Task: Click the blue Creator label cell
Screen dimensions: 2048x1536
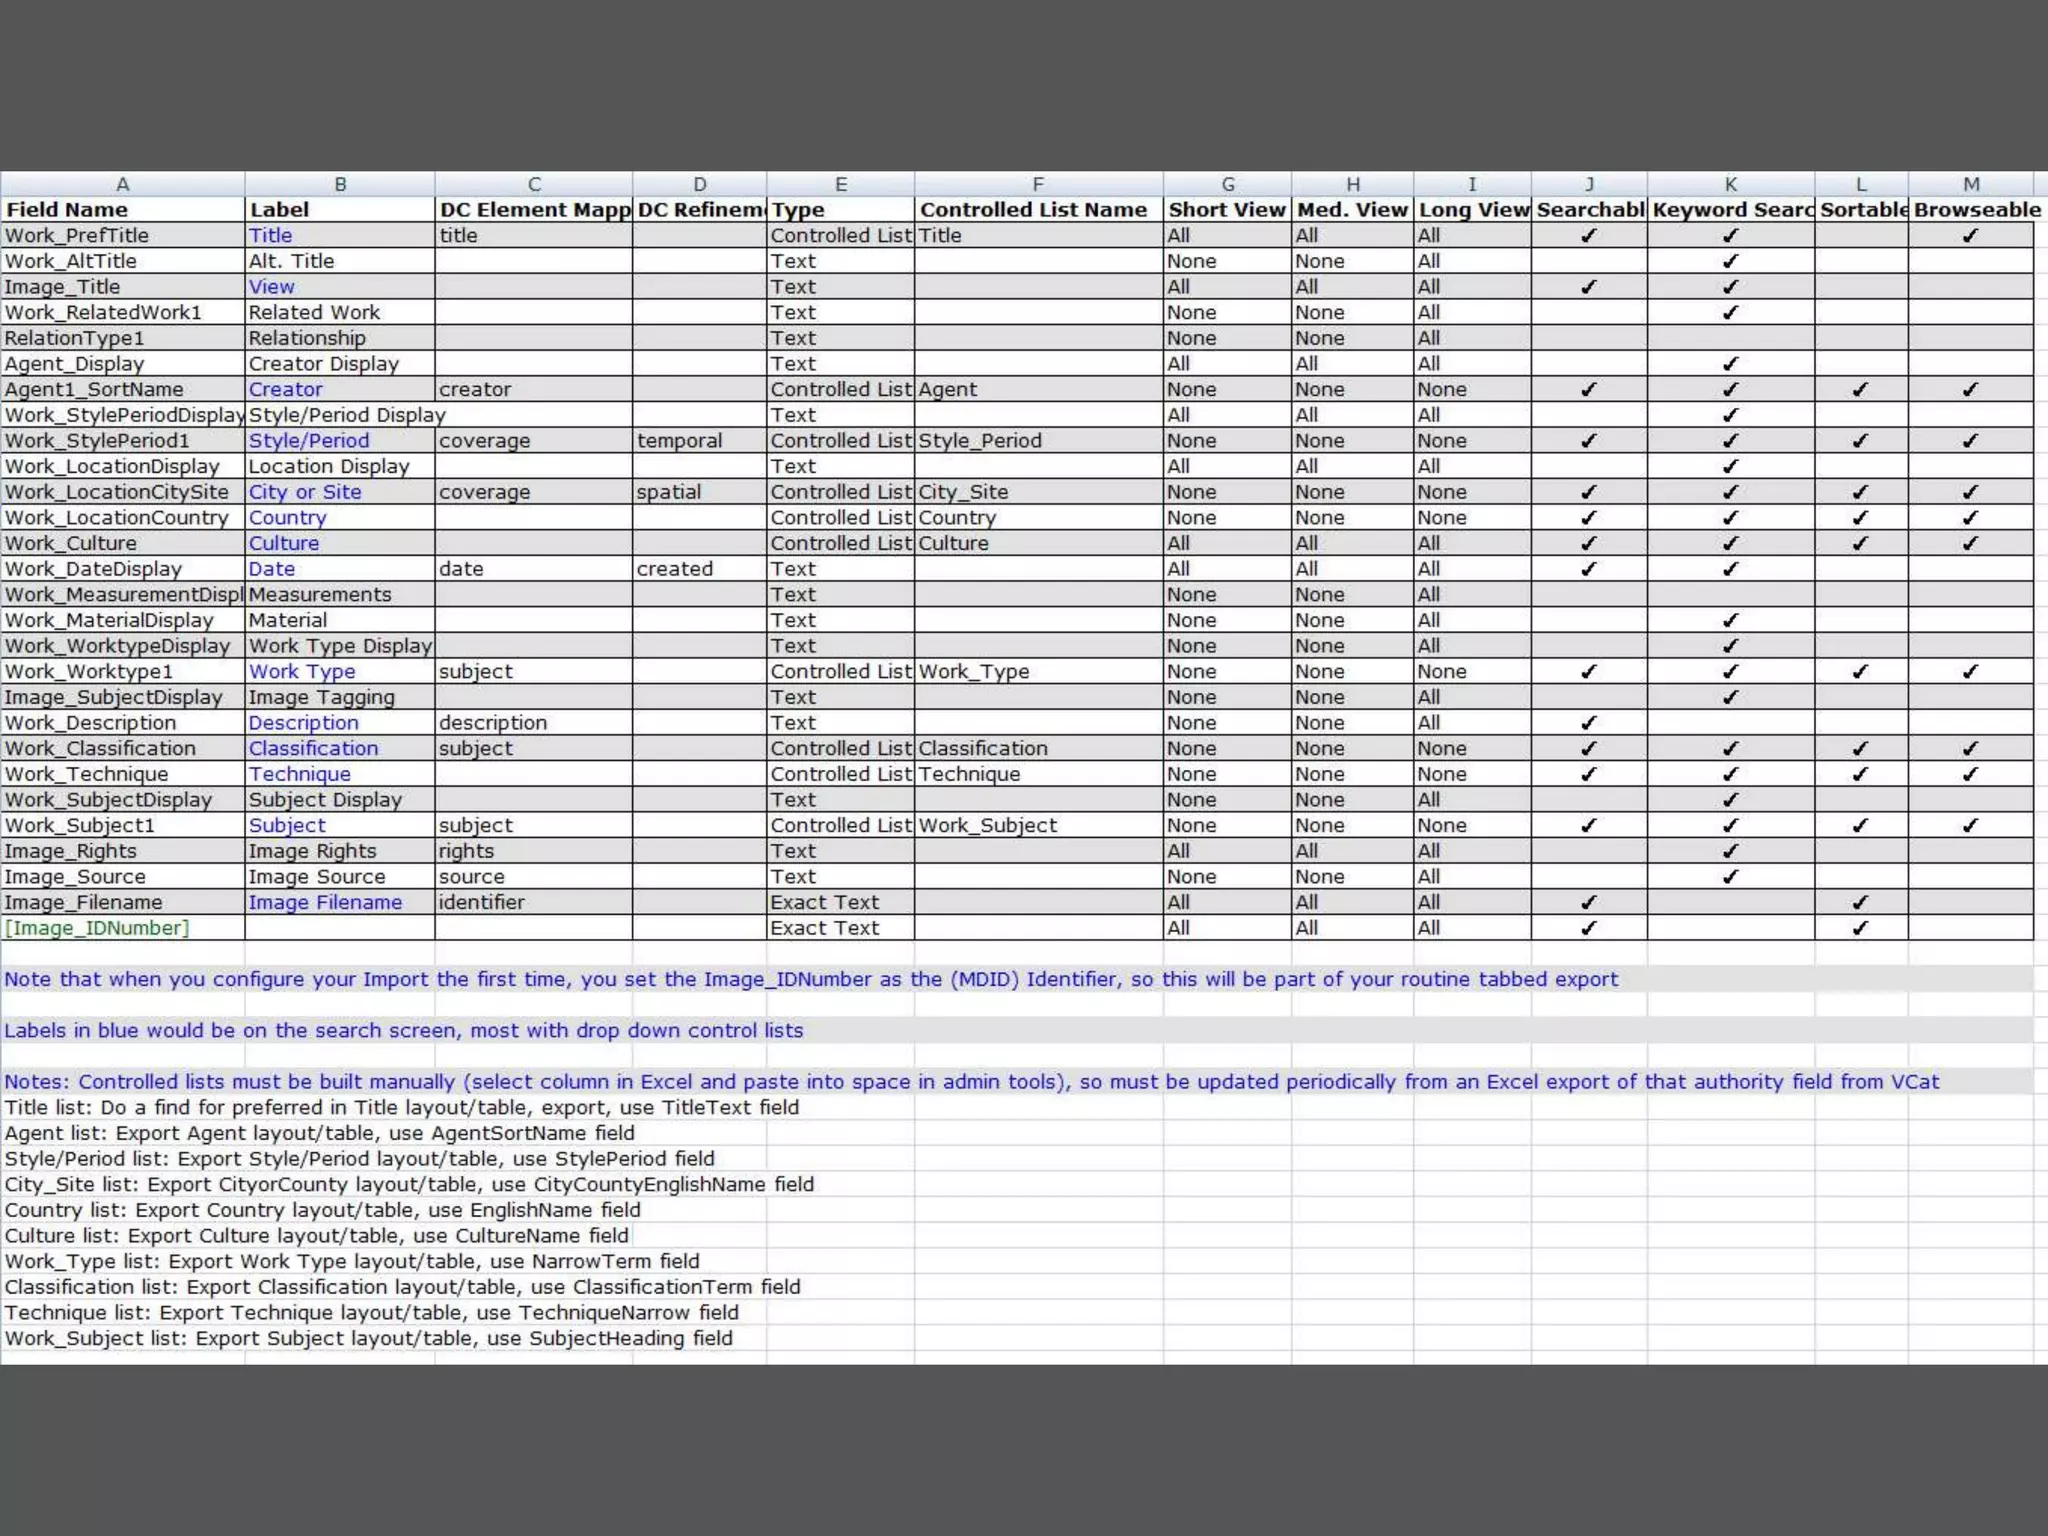Action: (x=286, y=390)
